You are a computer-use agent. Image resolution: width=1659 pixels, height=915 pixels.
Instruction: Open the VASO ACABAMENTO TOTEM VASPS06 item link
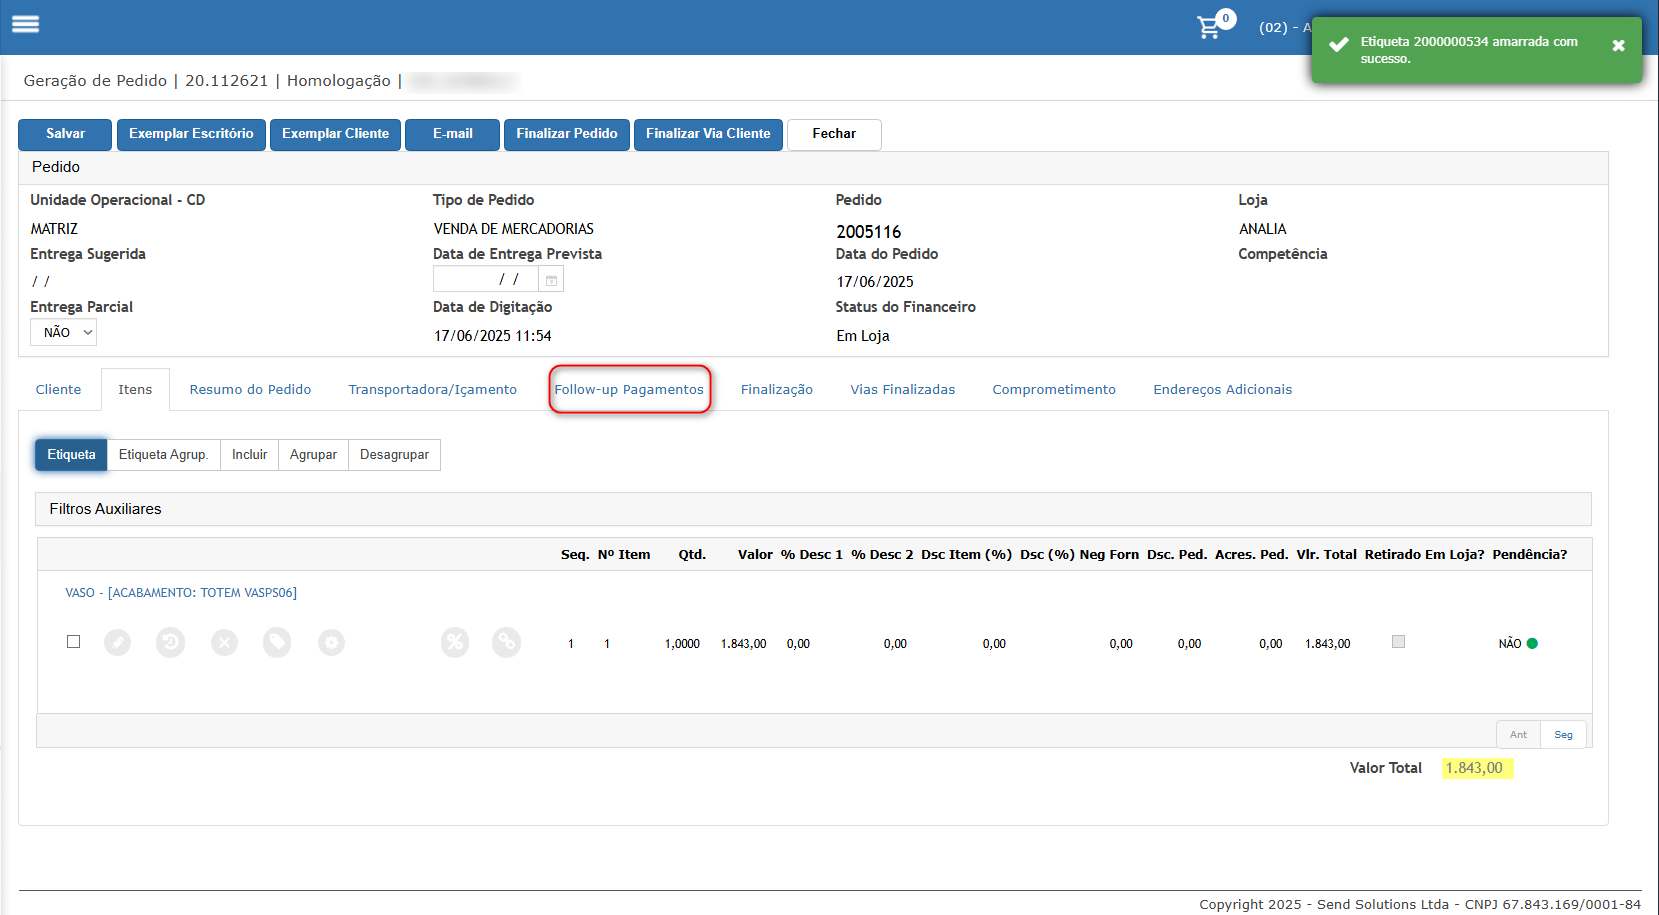coord(181,593)
